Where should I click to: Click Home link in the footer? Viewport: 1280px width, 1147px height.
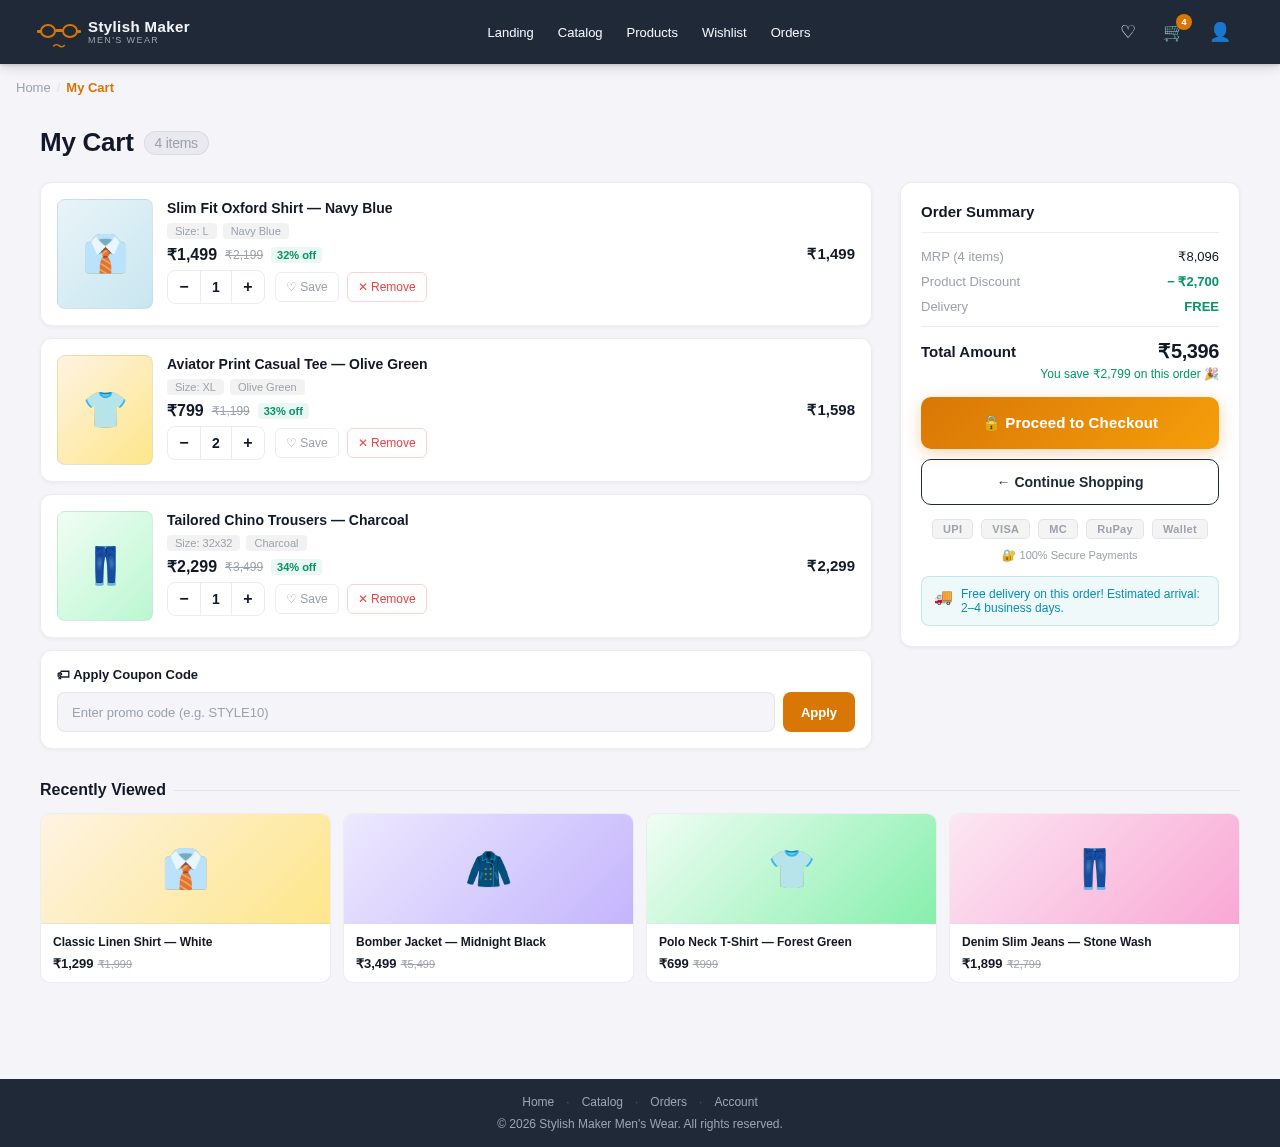pos(538,1102)
